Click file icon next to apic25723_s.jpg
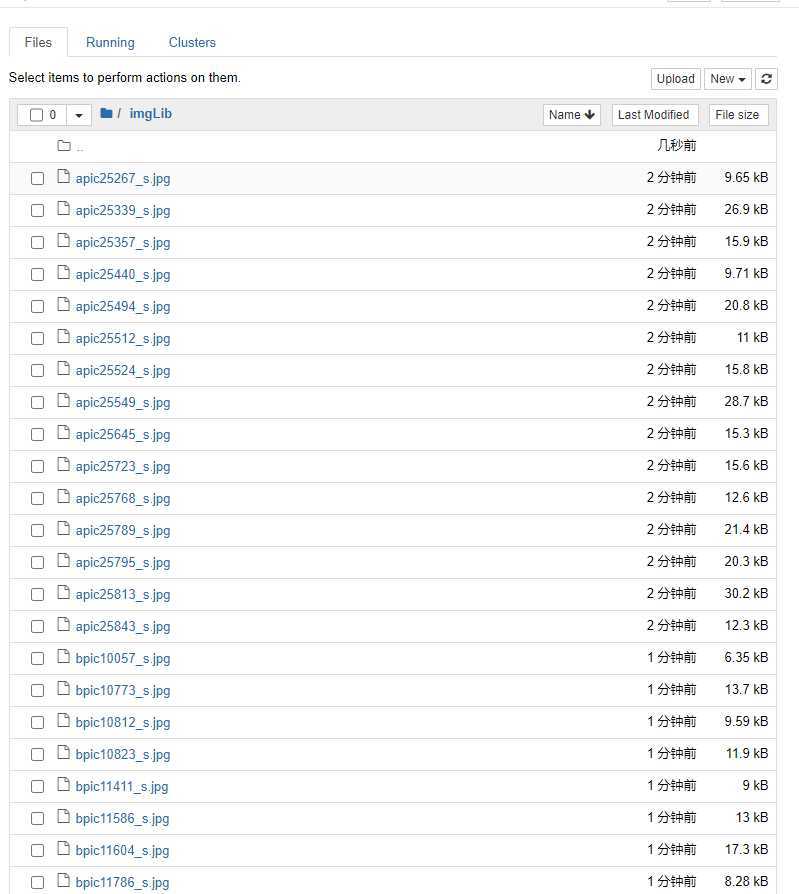 (63, 464)
